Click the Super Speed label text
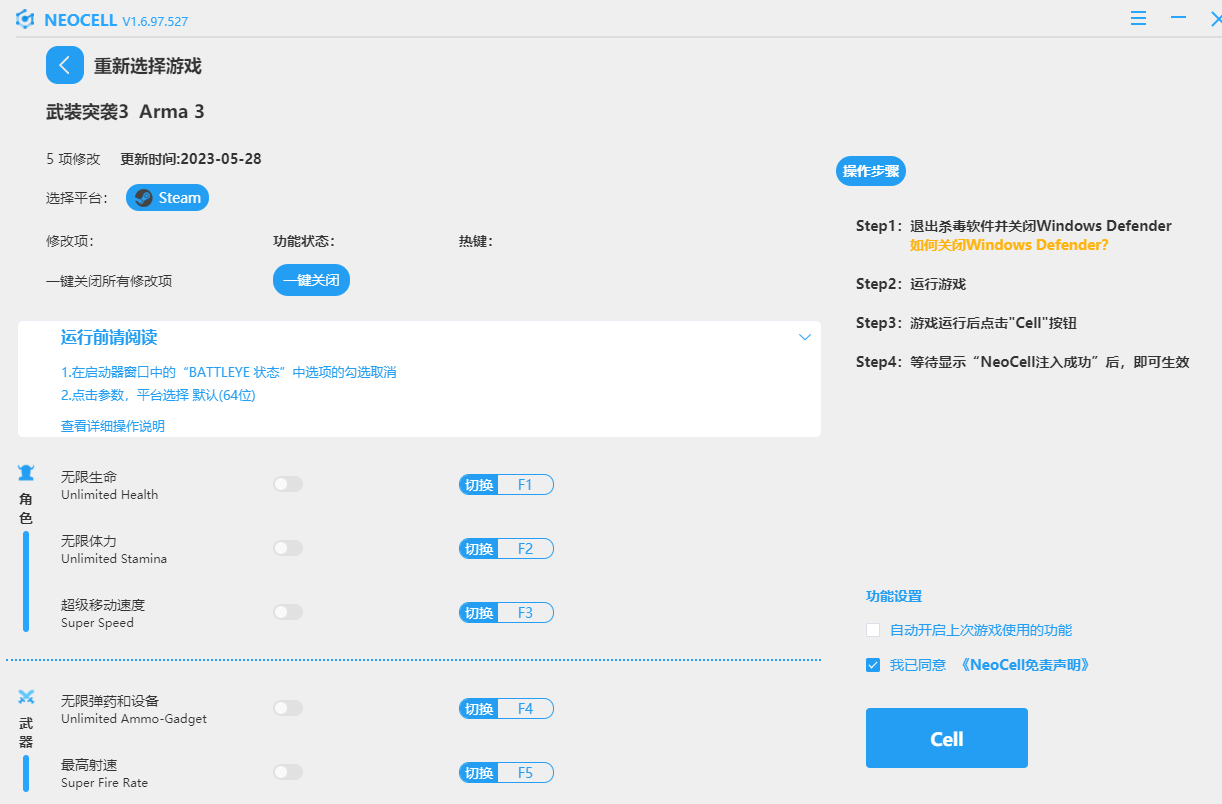 click(97, 623)
